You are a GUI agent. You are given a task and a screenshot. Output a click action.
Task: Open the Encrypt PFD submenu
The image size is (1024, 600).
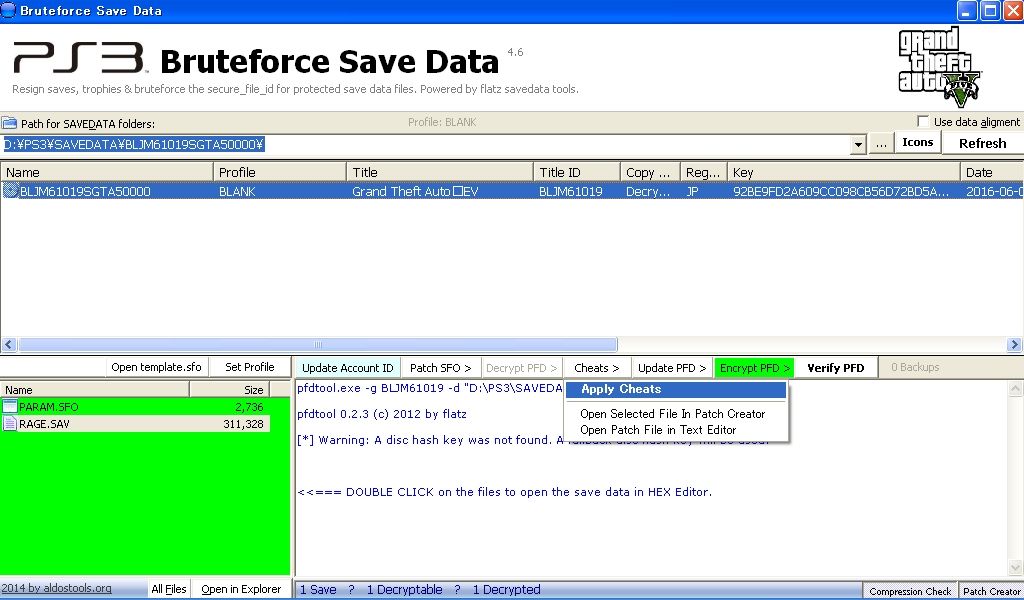pos(754,368)
